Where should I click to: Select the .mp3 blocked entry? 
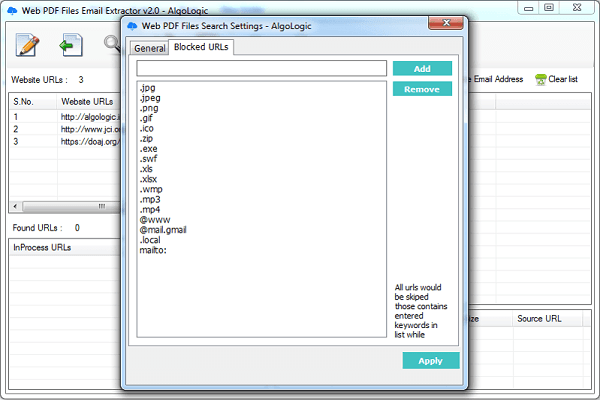click(150, 199)
